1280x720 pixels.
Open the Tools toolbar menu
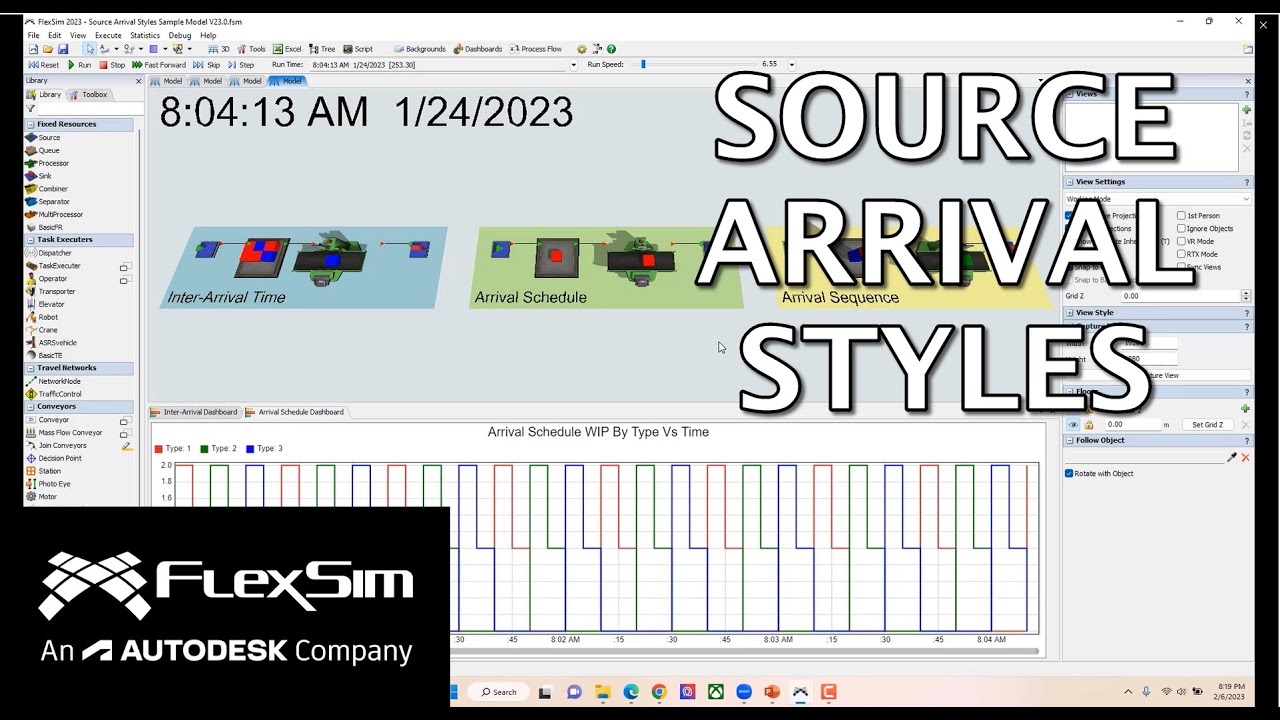251,49
